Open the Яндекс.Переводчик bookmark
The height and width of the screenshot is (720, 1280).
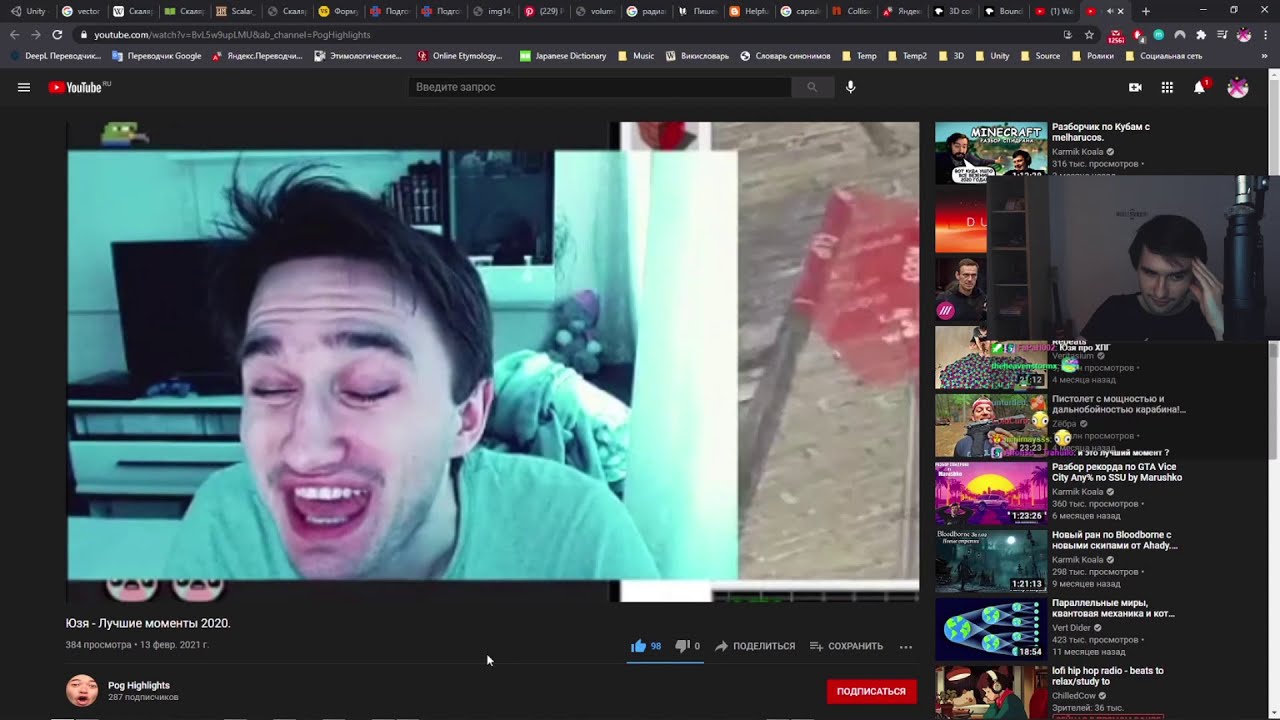click(258, 56)
